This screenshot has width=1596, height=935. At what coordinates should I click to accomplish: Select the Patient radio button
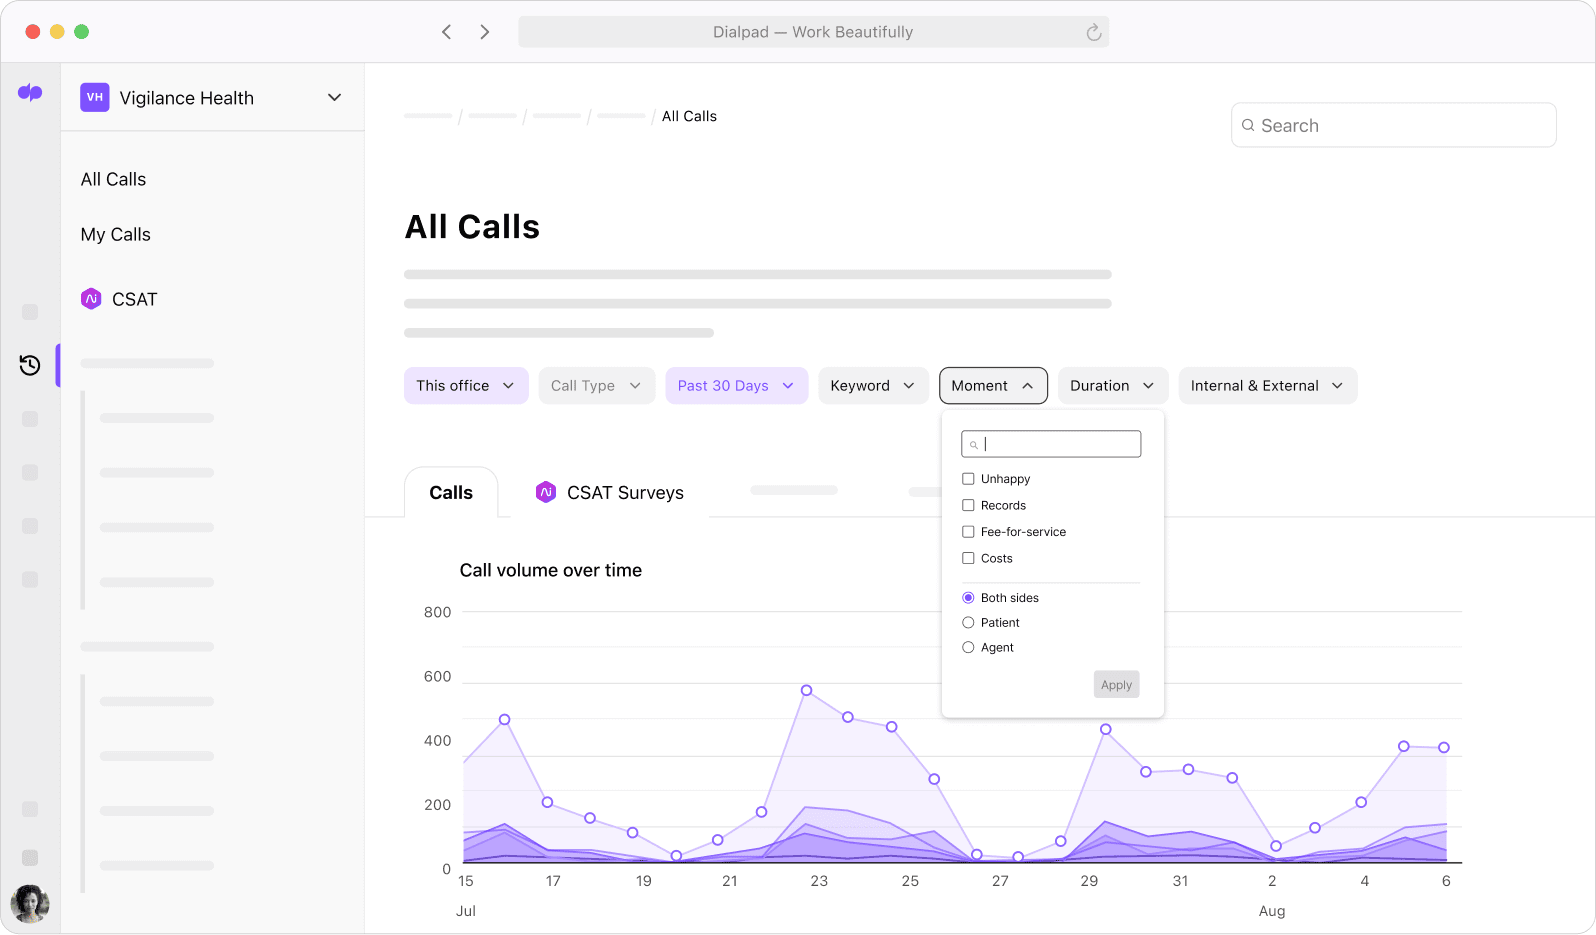pos(968,623)
